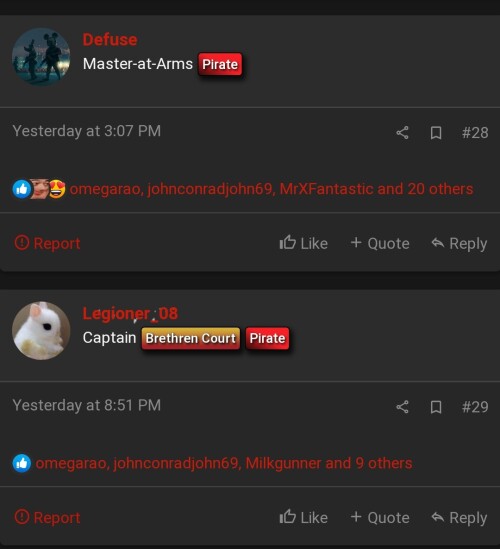Like Defuse's post #28
The height and width of the screenshot is (549, 500).
coord(304,243)
